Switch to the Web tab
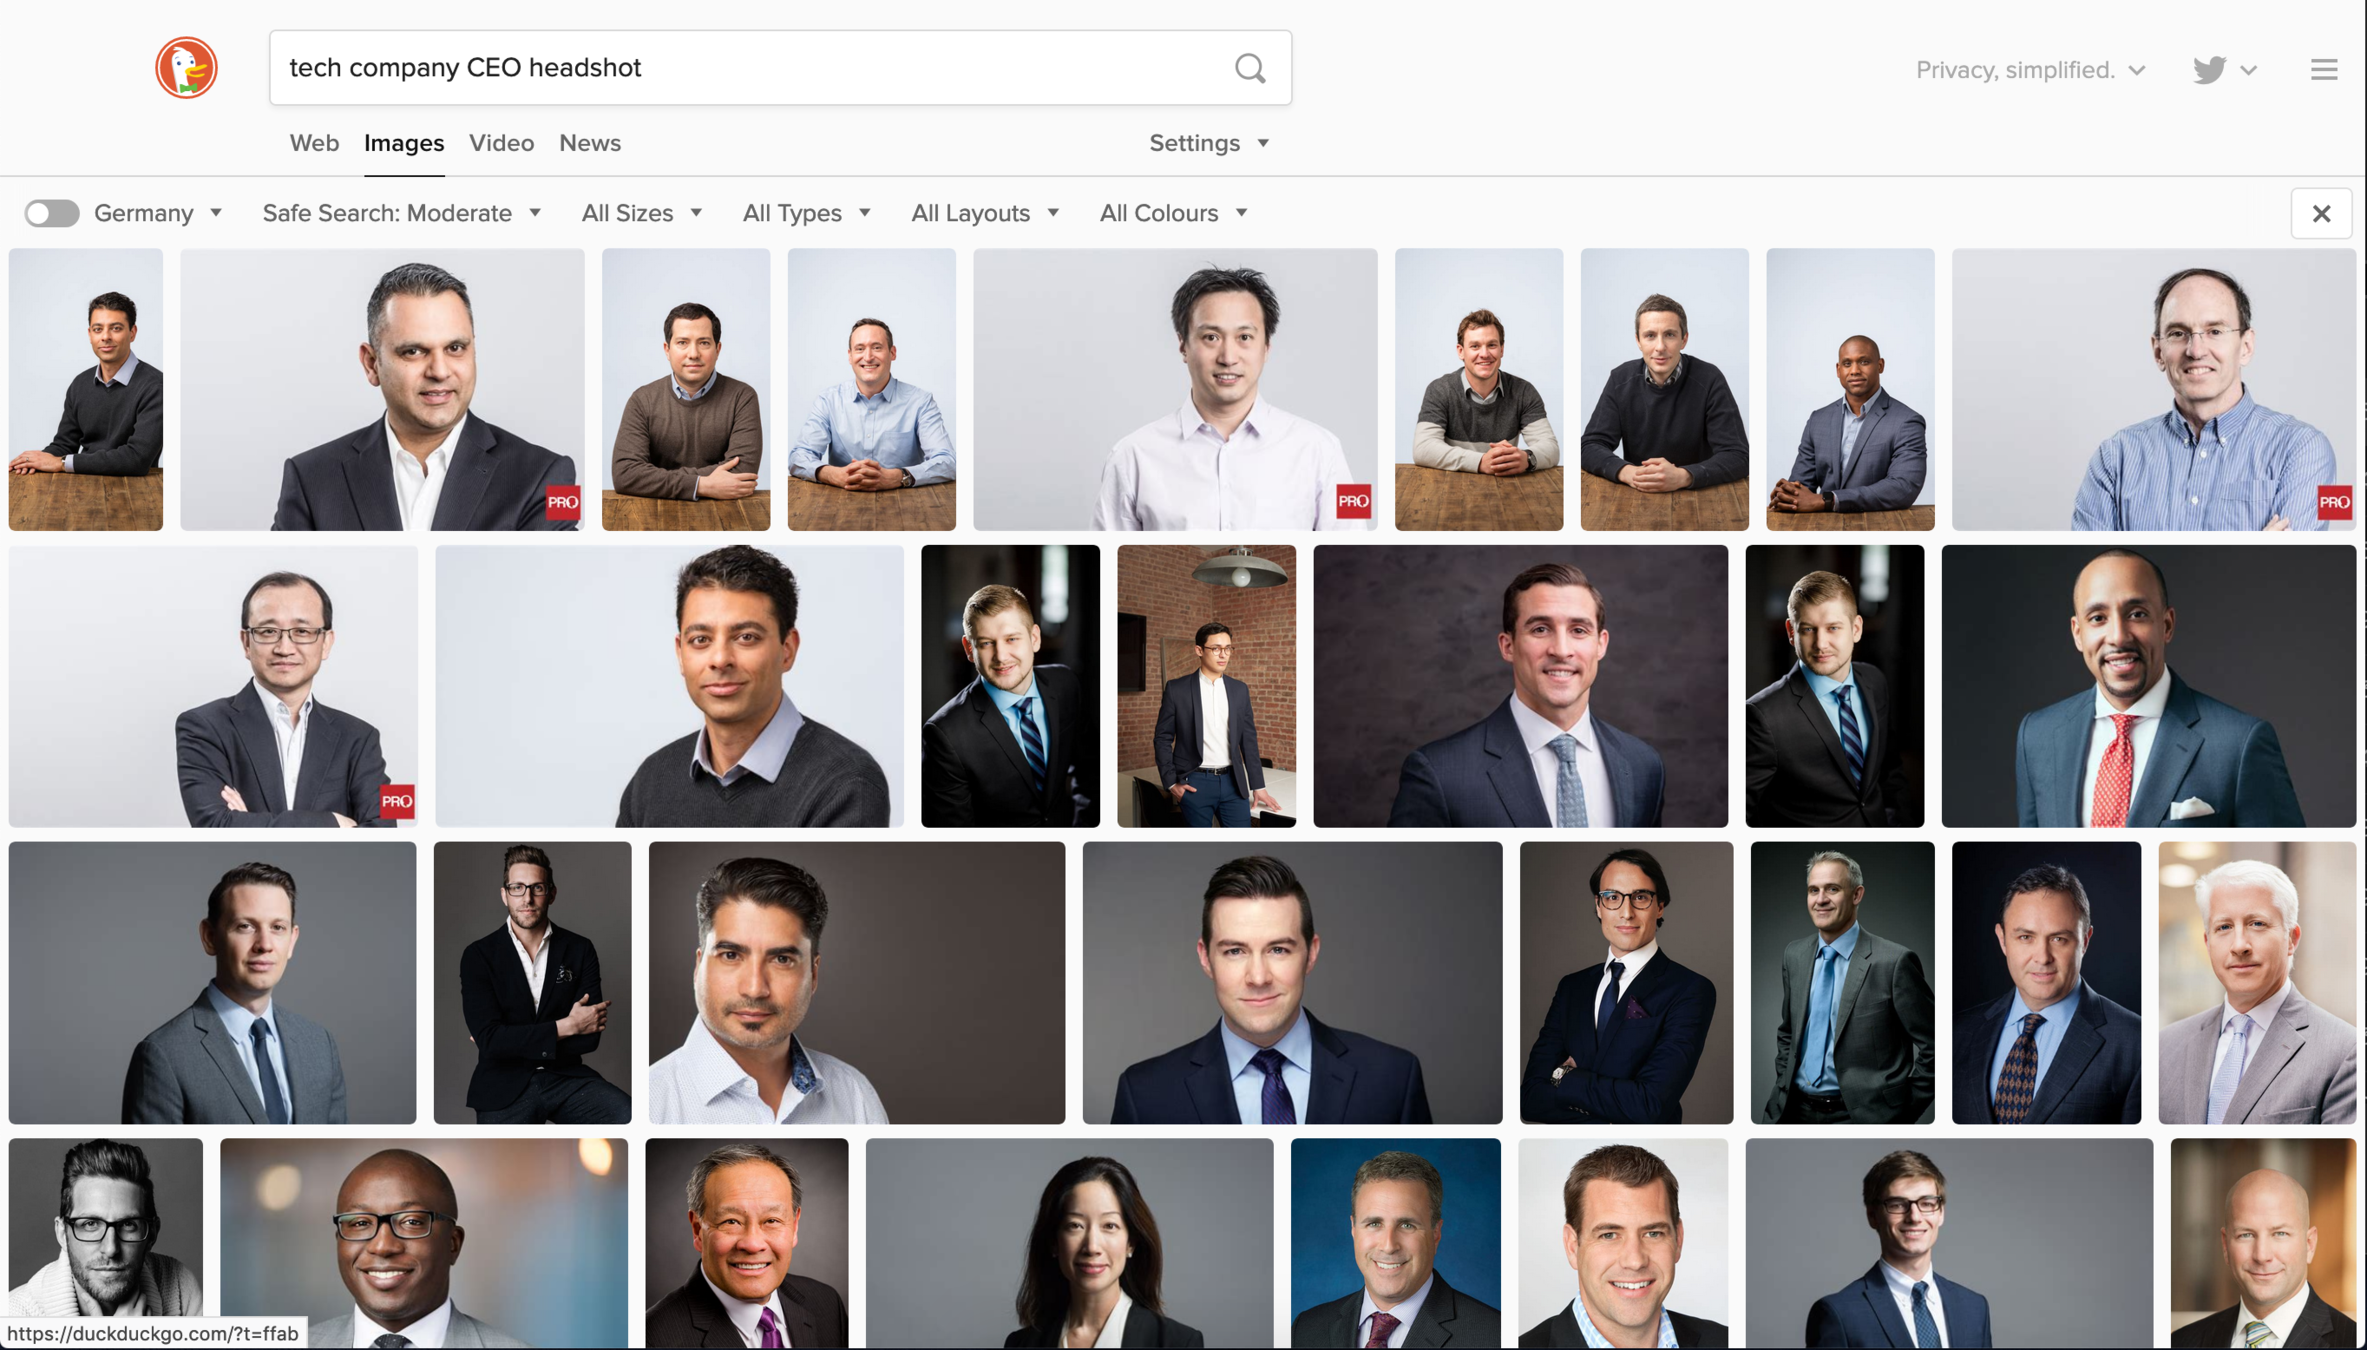Image resolution: width=2367 pixels, height=1350 pixels. 314,143
